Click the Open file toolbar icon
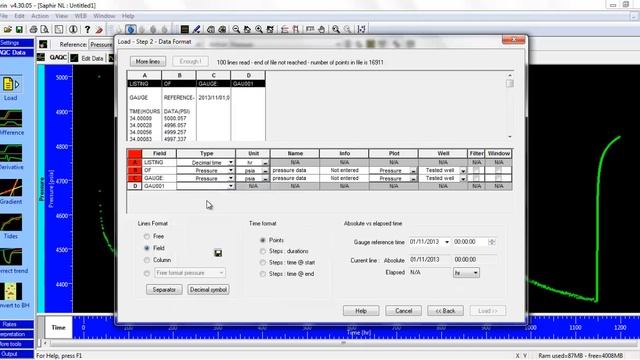 click(x=7, y=29)
